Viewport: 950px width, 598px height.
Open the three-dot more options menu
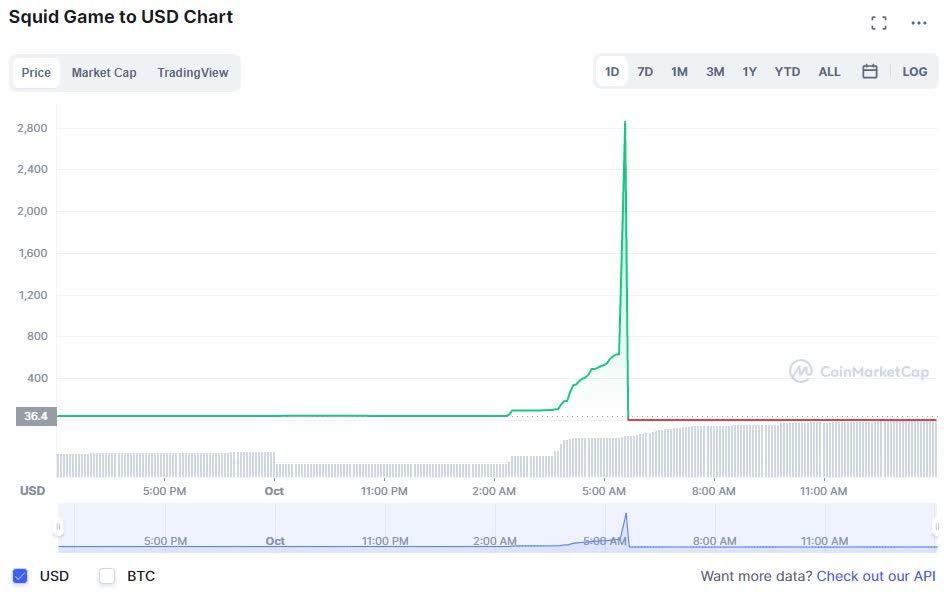pyautogui.click(x=918, y=23)
